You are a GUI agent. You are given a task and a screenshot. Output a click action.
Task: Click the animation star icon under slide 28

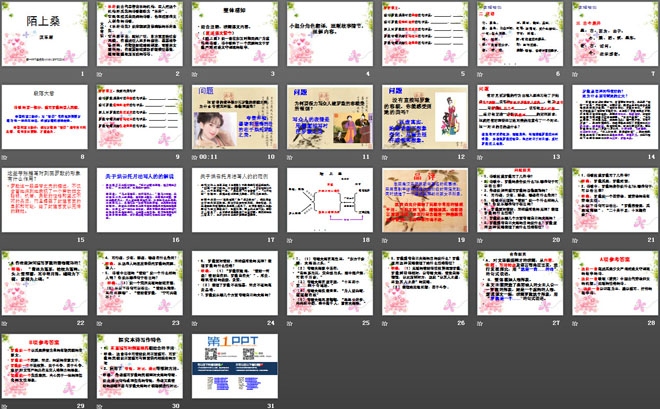click(x=575, y=324)
